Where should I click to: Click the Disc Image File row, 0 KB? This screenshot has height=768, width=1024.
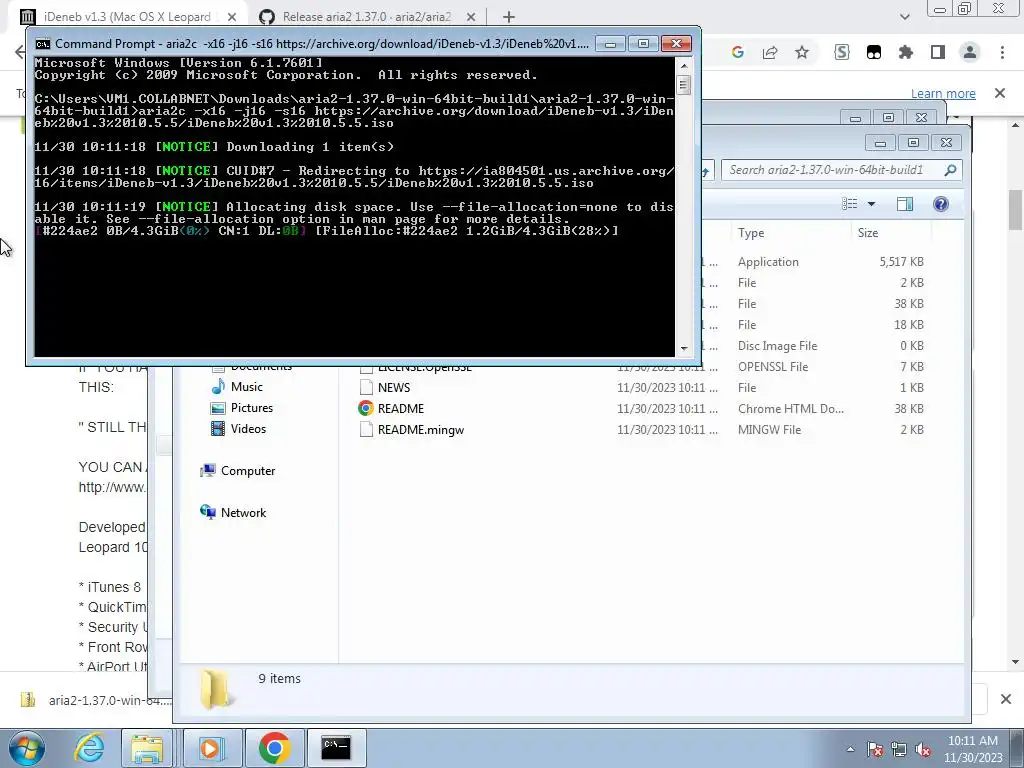coord(831,346)
